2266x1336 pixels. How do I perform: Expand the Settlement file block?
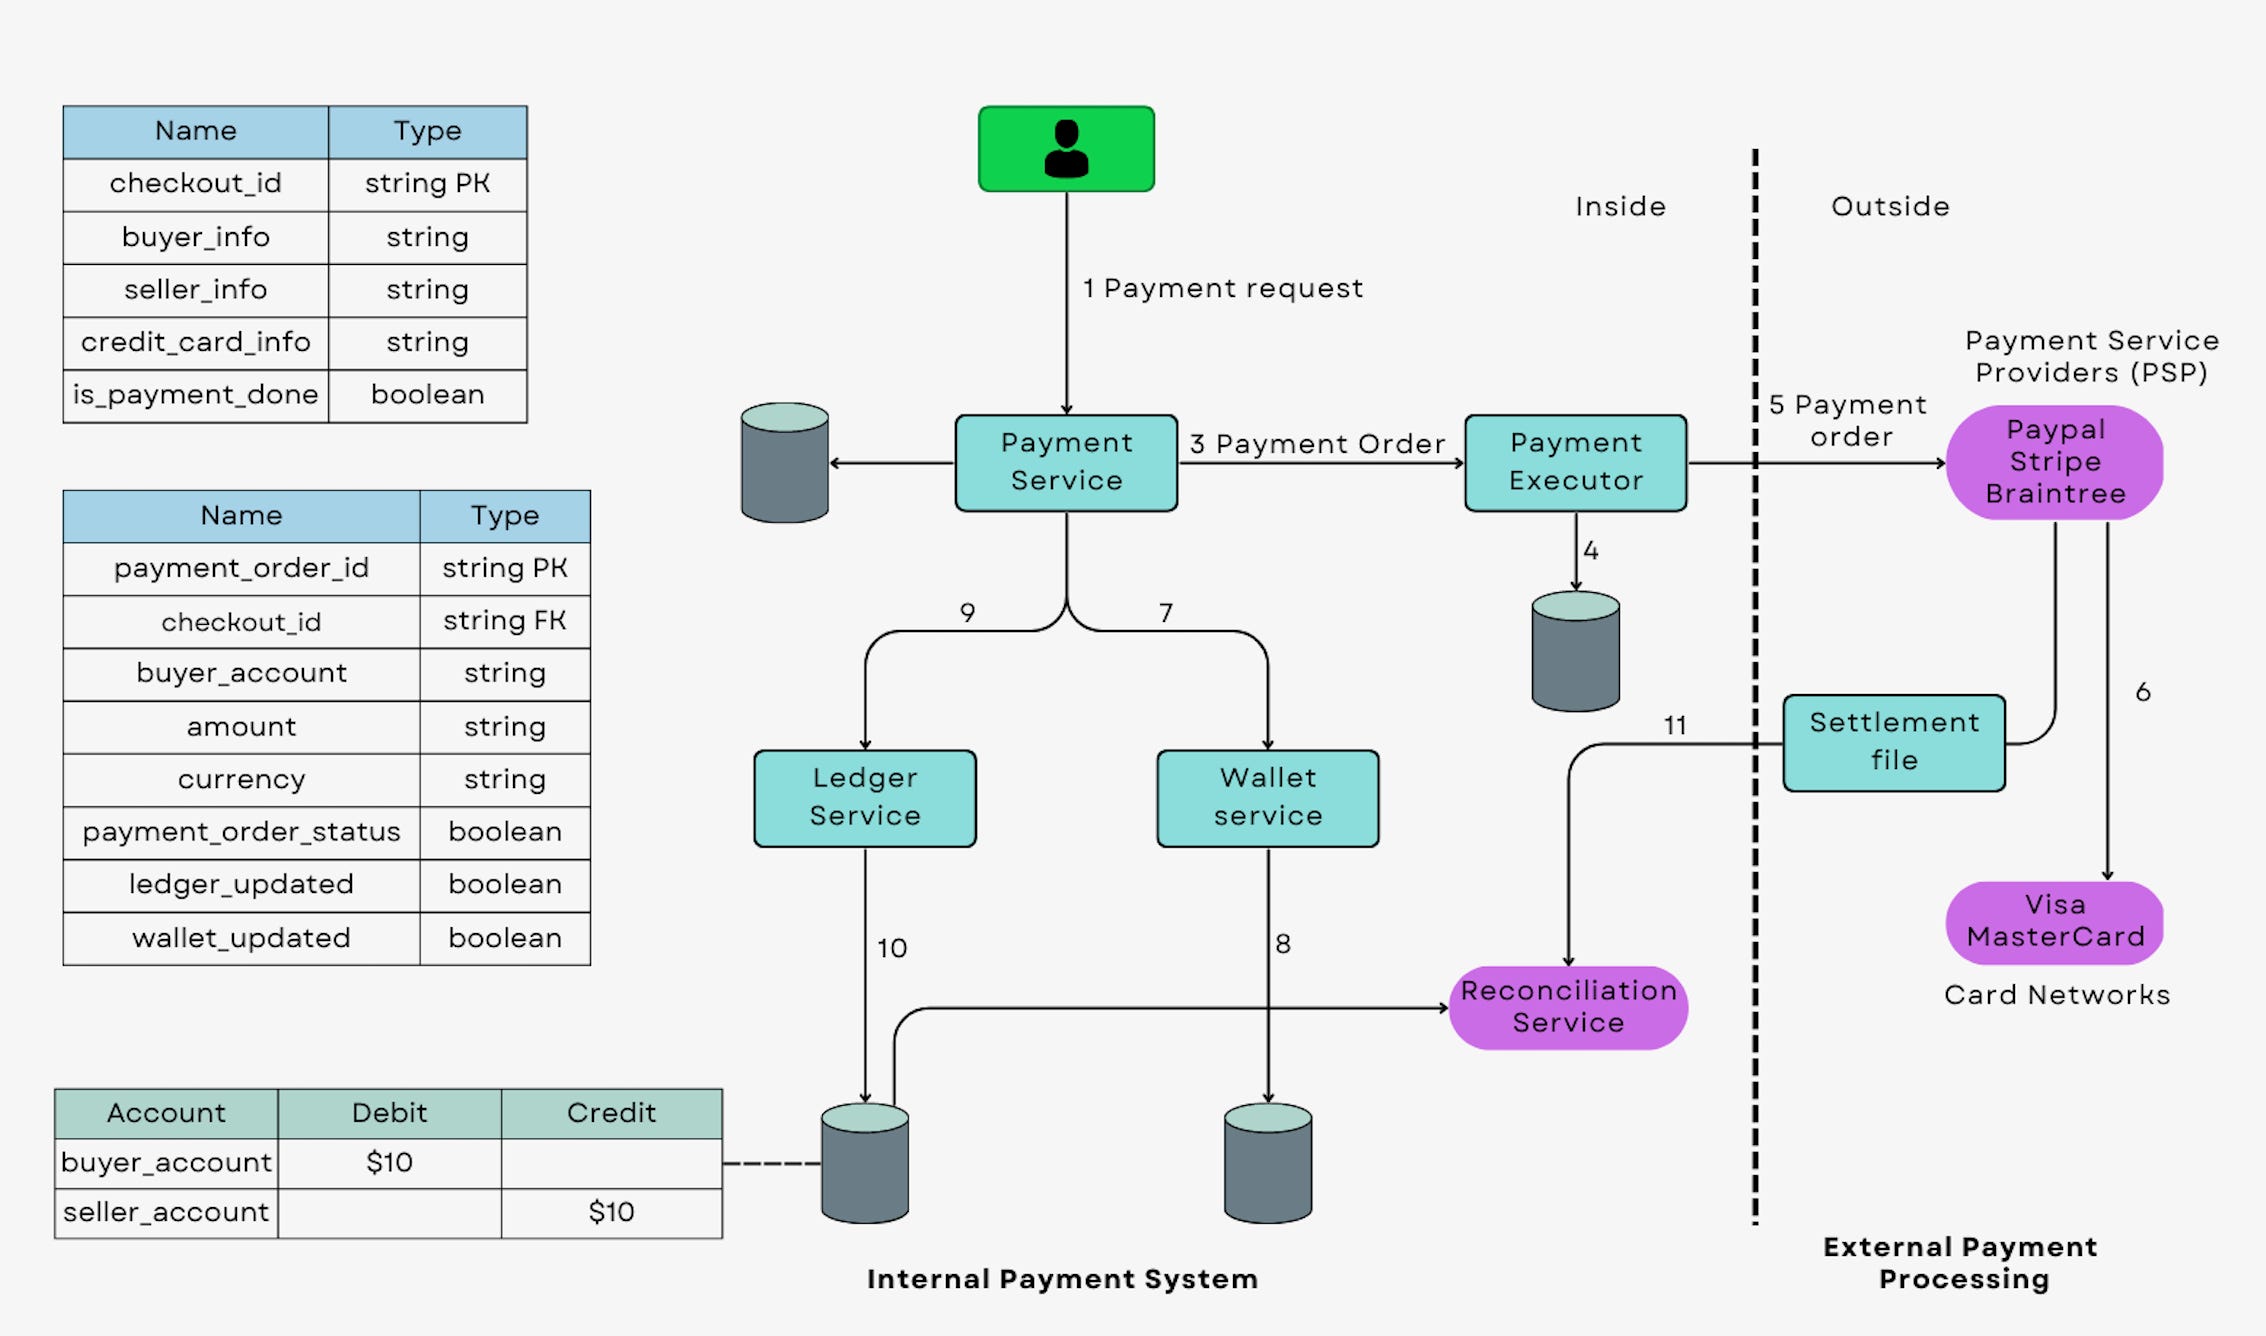(1894, 741)
